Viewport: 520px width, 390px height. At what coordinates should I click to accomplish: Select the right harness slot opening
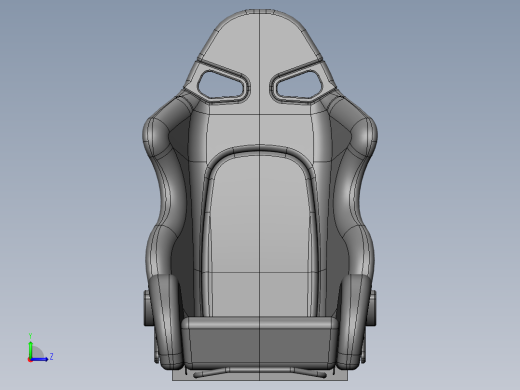(x=299, y=84)
